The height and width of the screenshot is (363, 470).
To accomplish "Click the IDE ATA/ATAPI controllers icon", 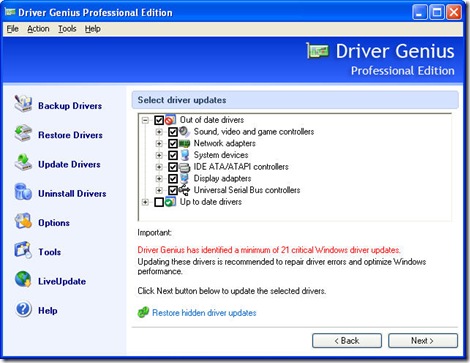I will [184, 167].
